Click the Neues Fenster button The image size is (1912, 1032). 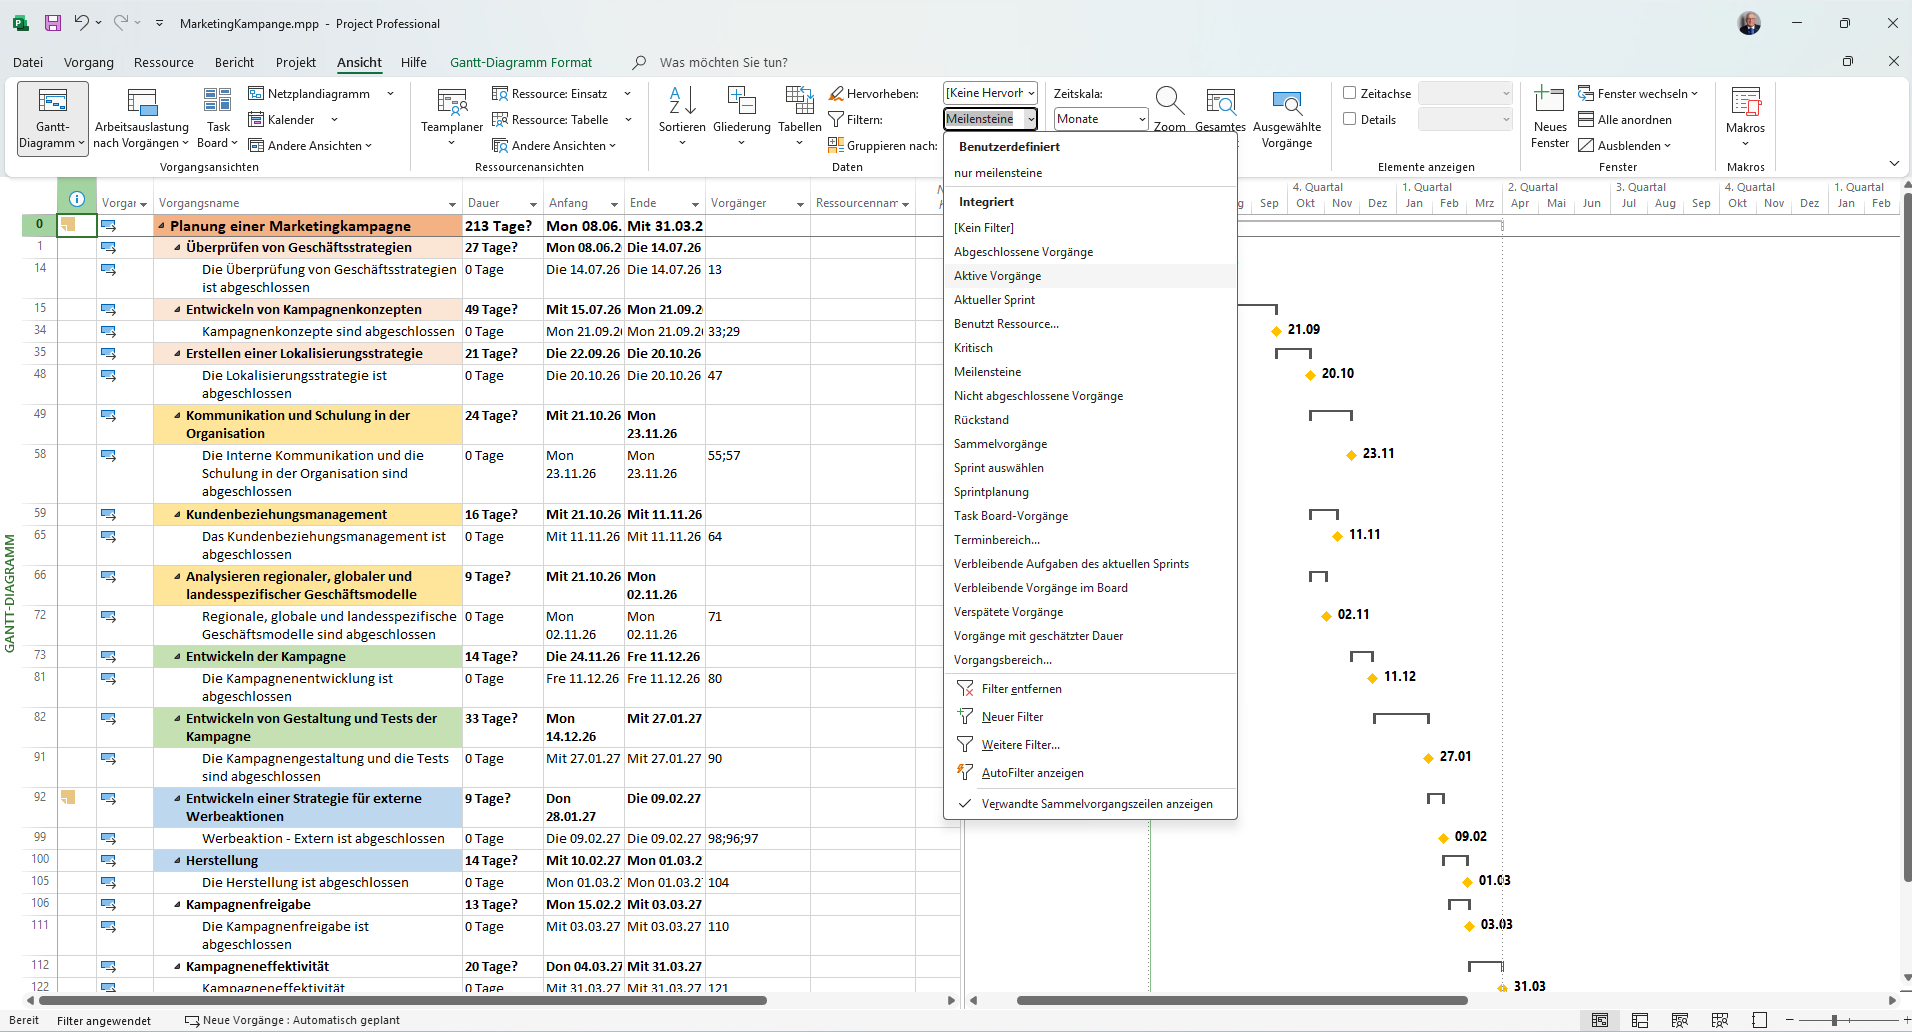coord(1550,118)
